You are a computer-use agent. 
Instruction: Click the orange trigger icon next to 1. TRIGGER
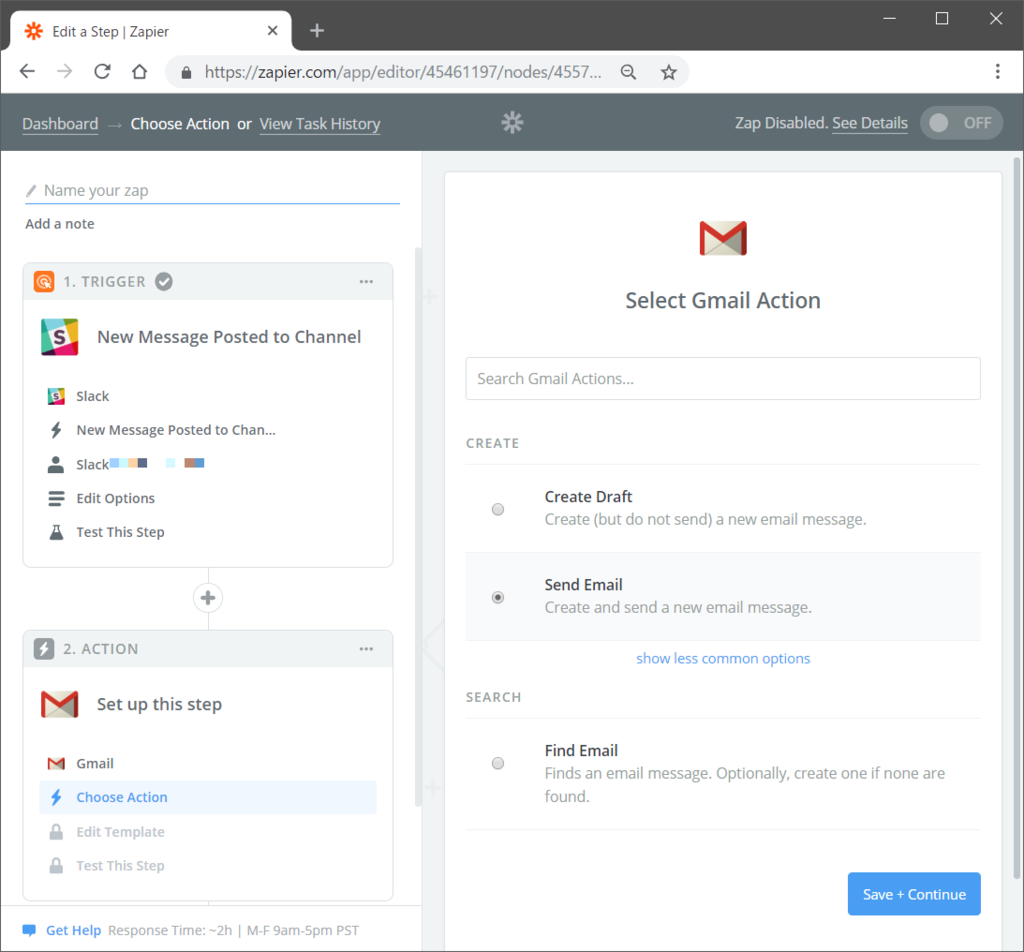point(44,281)
